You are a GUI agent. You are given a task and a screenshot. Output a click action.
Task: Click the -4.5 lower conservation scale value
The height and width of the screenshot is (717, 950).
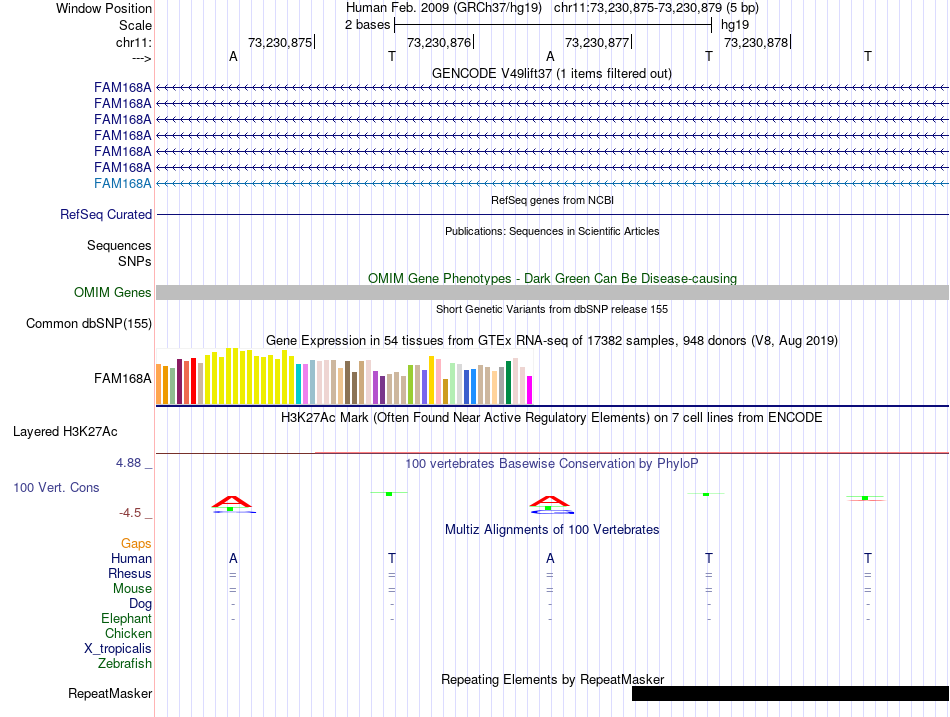click(130, 513)
